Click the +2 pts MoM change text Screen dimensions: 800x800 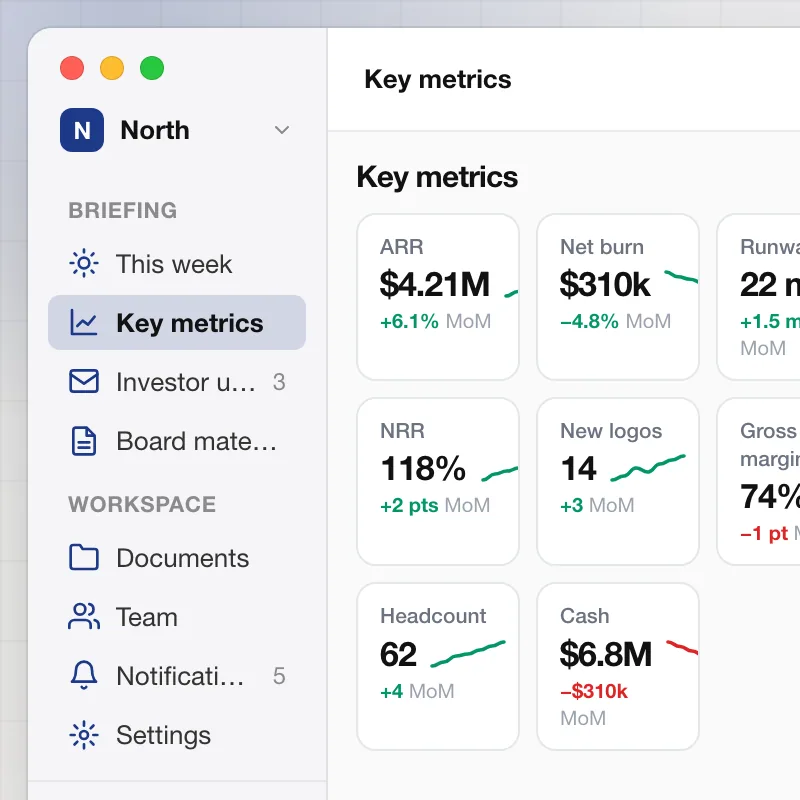coord(435,506)
